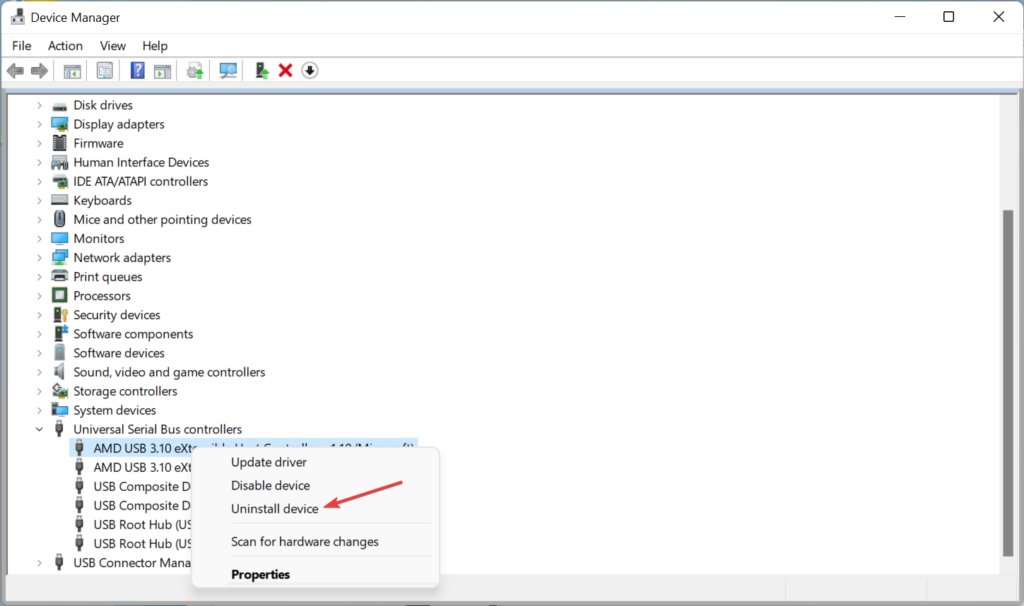Click the Keyboards category icon
This screenshot has height=606, width=1024.
click(x=59, y=200)
